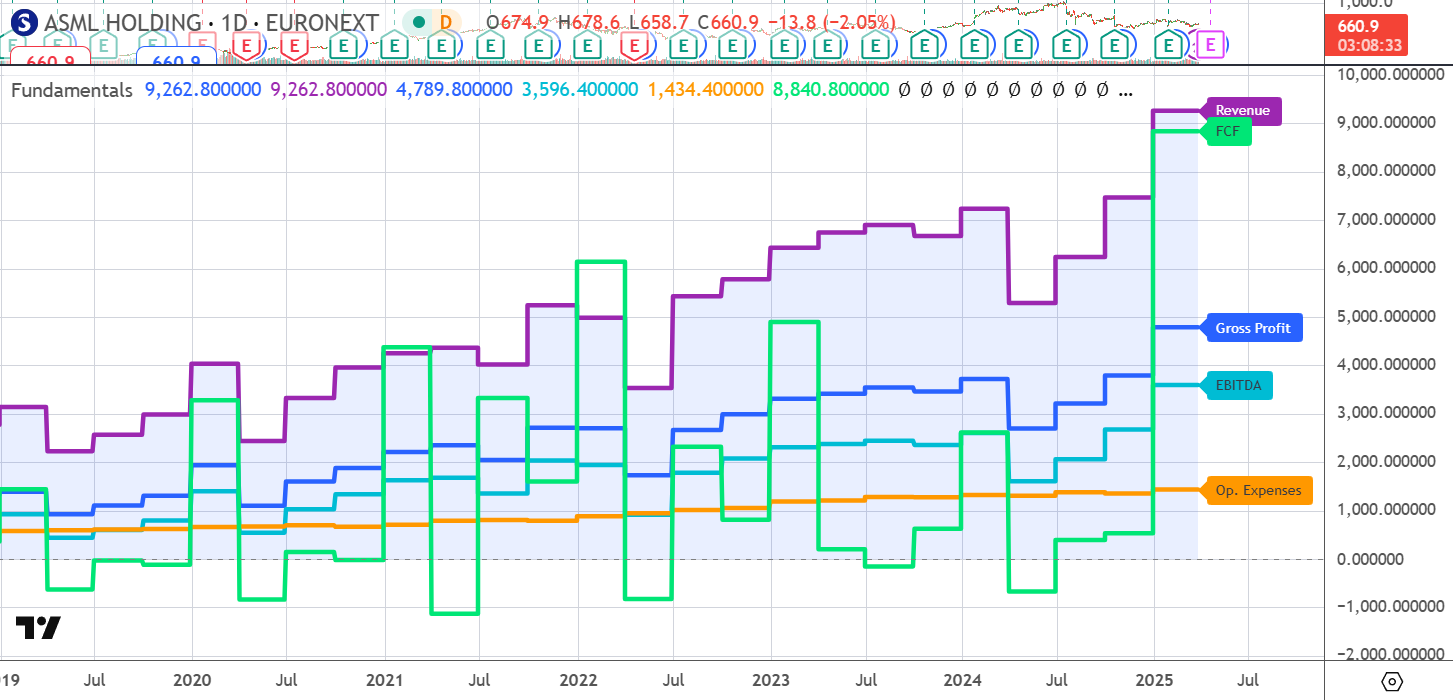Select the purple upcoming earnings E marker
The height and width of the screenshot is (700, 1453).
pyautogui.click(x=1211, y=44)
